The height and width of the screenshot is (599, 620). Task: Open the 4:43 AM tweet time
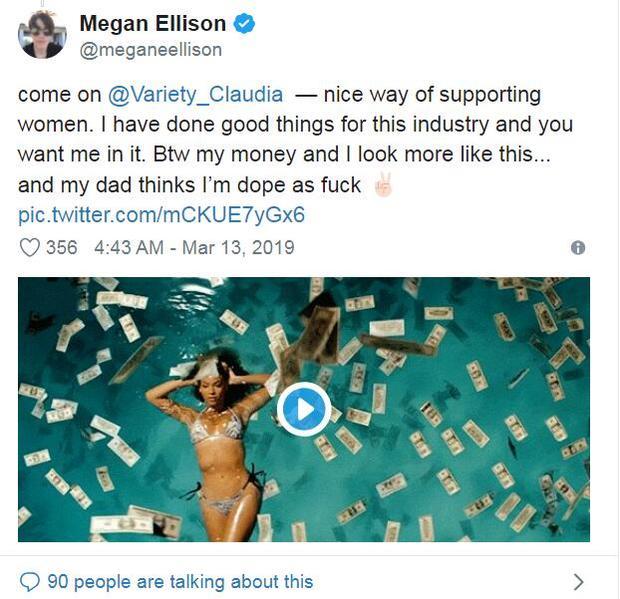[x=129, y=248]
